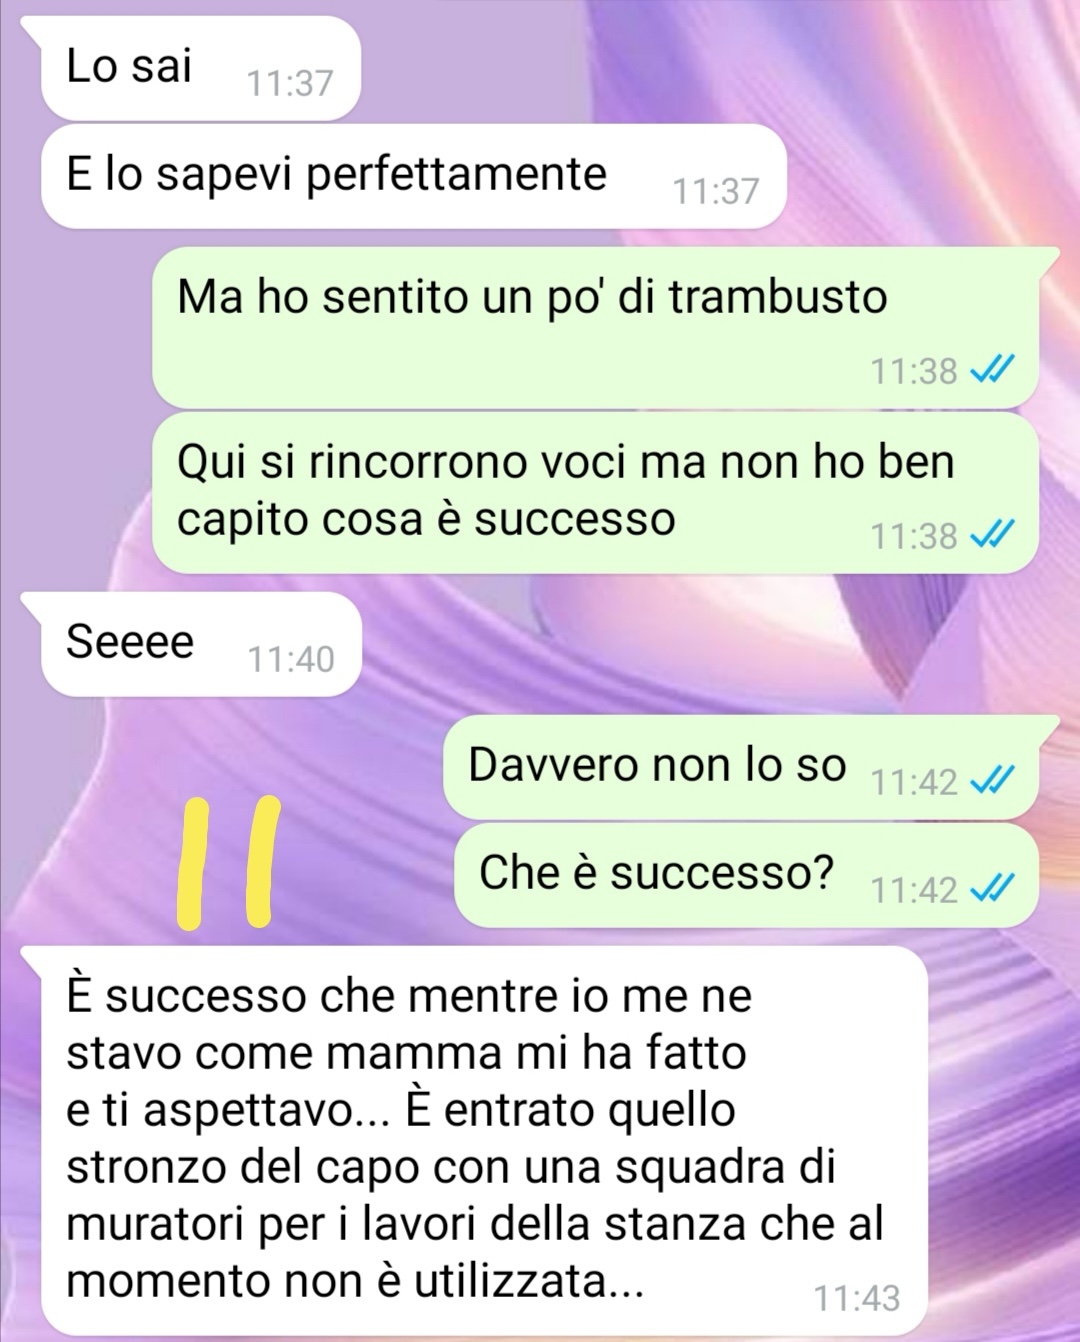Tap the "Lo sai" message bubble
1080x1342 pixels.
tap(200, 68)
